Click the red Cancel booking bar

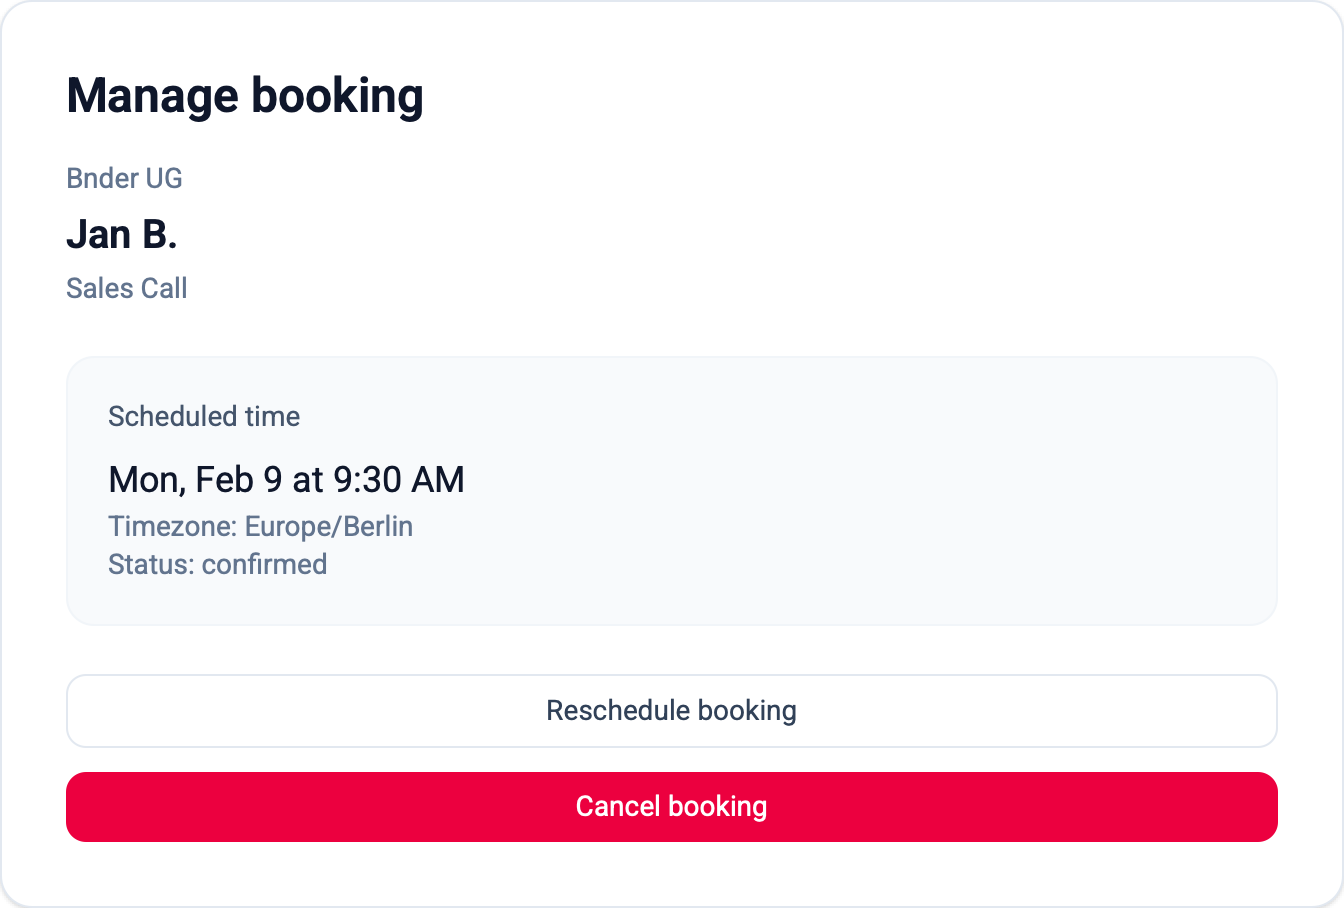672,807
